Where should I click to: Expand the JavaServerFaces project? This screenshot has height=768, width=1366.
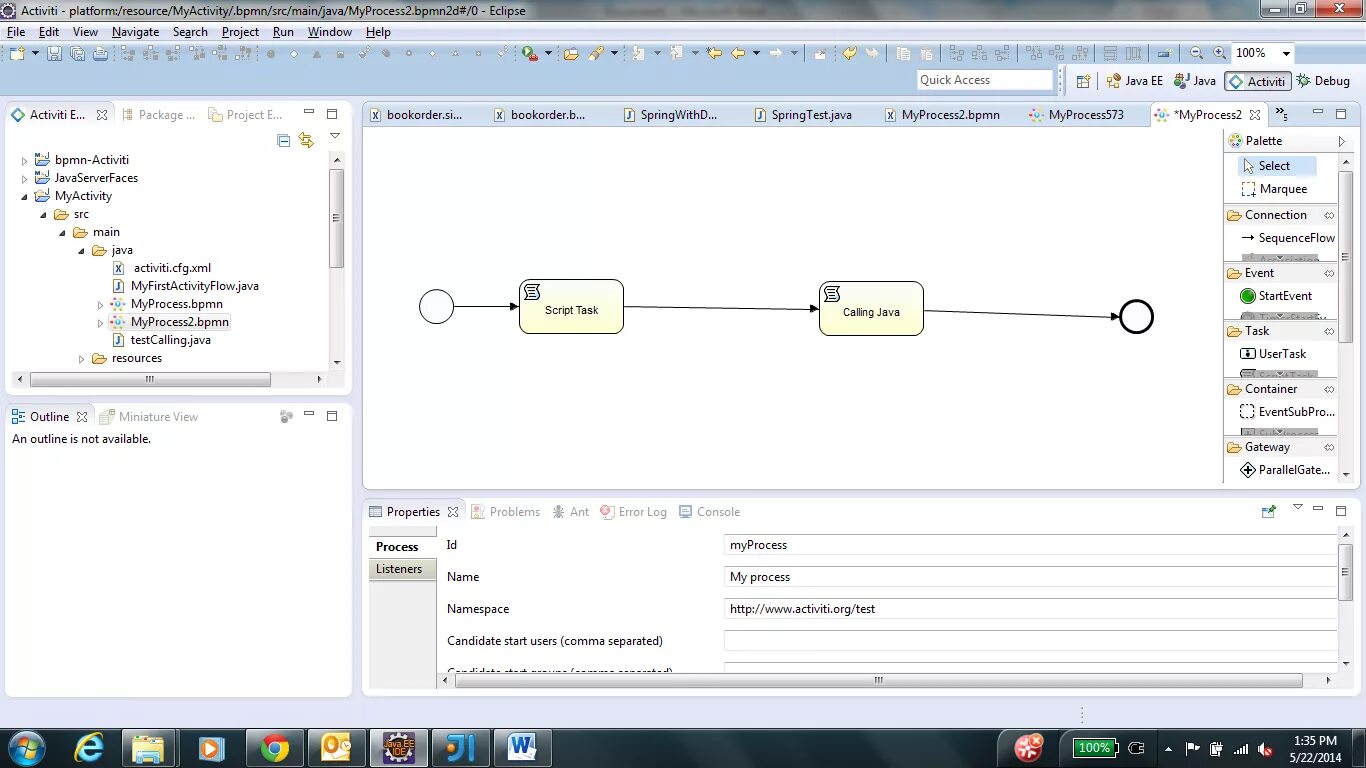(24, 178)
